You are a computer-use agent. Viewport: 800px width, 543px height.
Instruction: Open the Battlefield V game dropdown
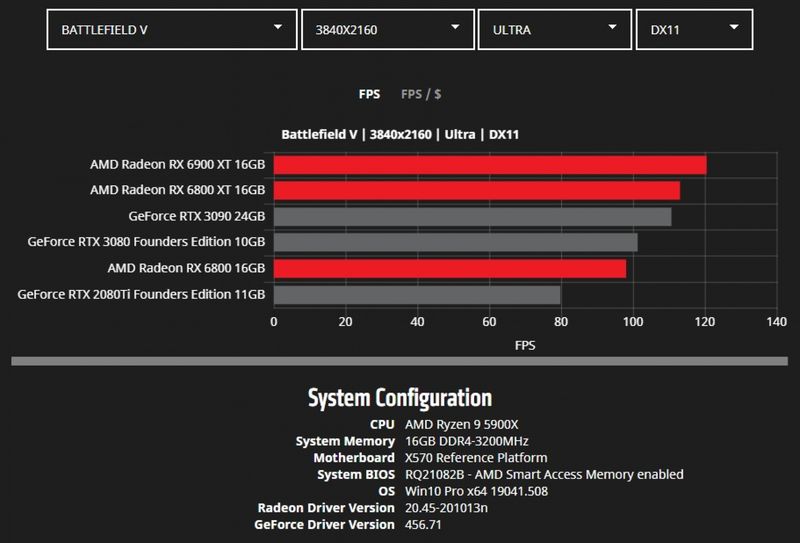point(171,30)
